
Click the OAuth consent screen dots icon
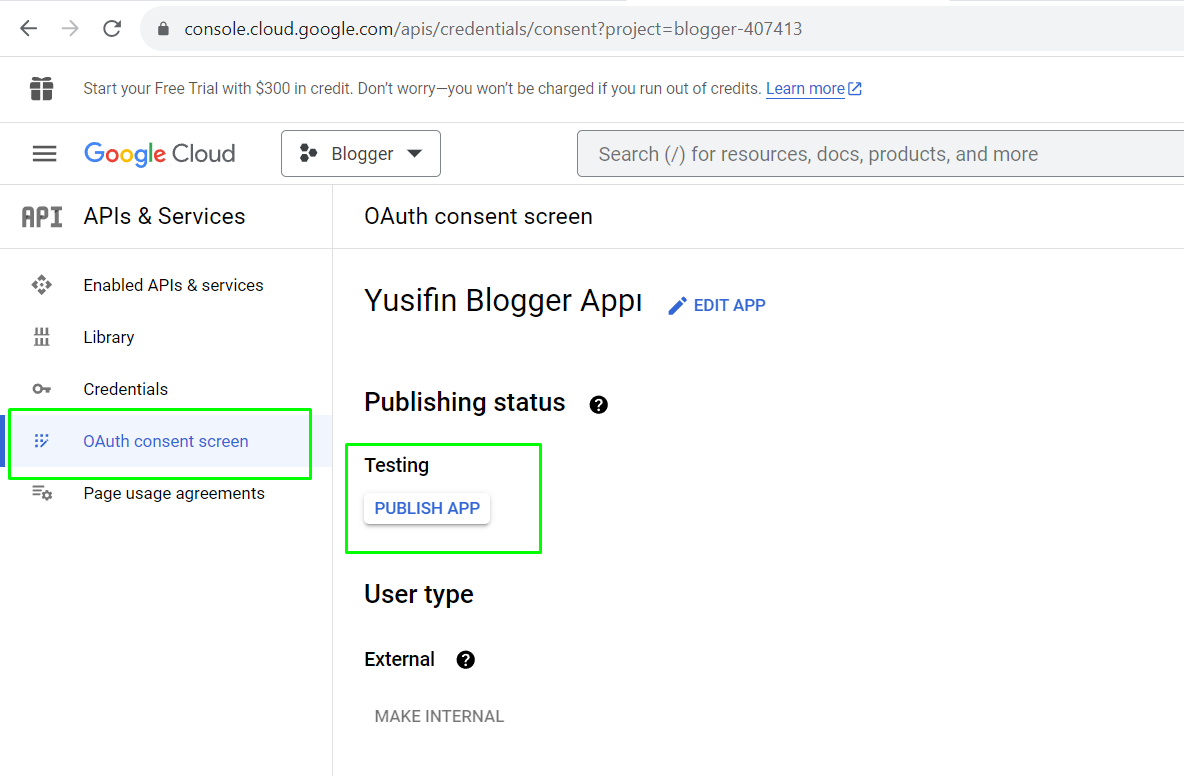pos(42,440)
